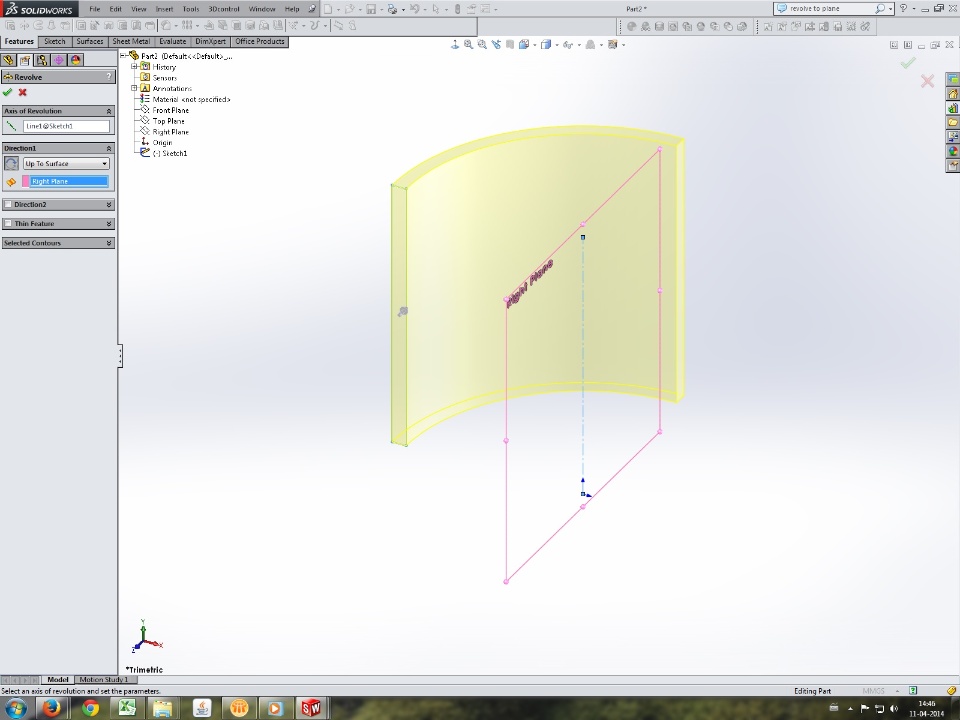Viewport: 960px width, 720px height.
Task: Switch to the Sketch tab
Action: [54, 42]
